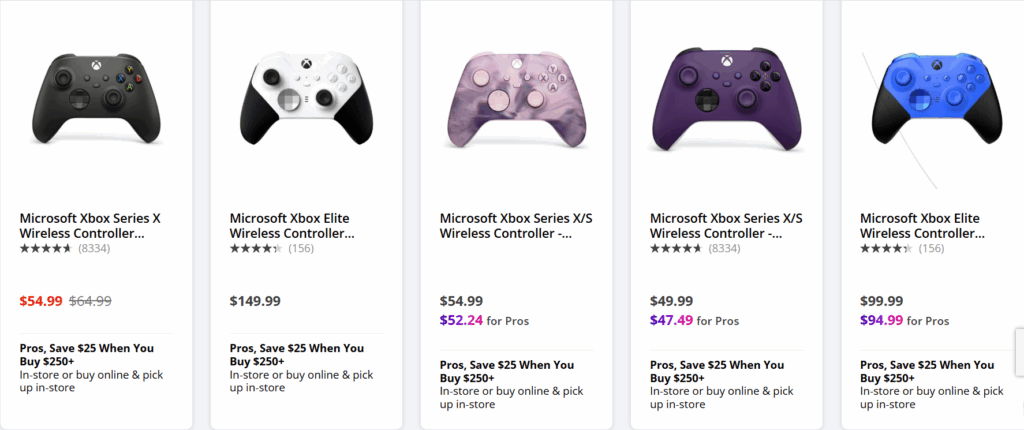The width and height of the screenshot is (1024, 430).
Task: Click star rating of the purple controller
Action: [x=675, y=248]
